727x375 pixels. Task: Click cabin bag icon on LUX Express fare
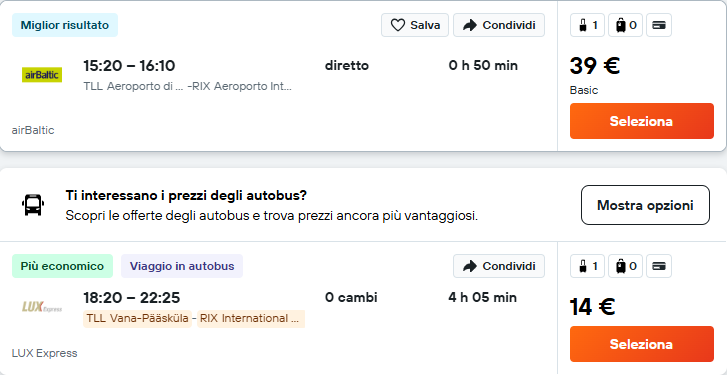583,266
